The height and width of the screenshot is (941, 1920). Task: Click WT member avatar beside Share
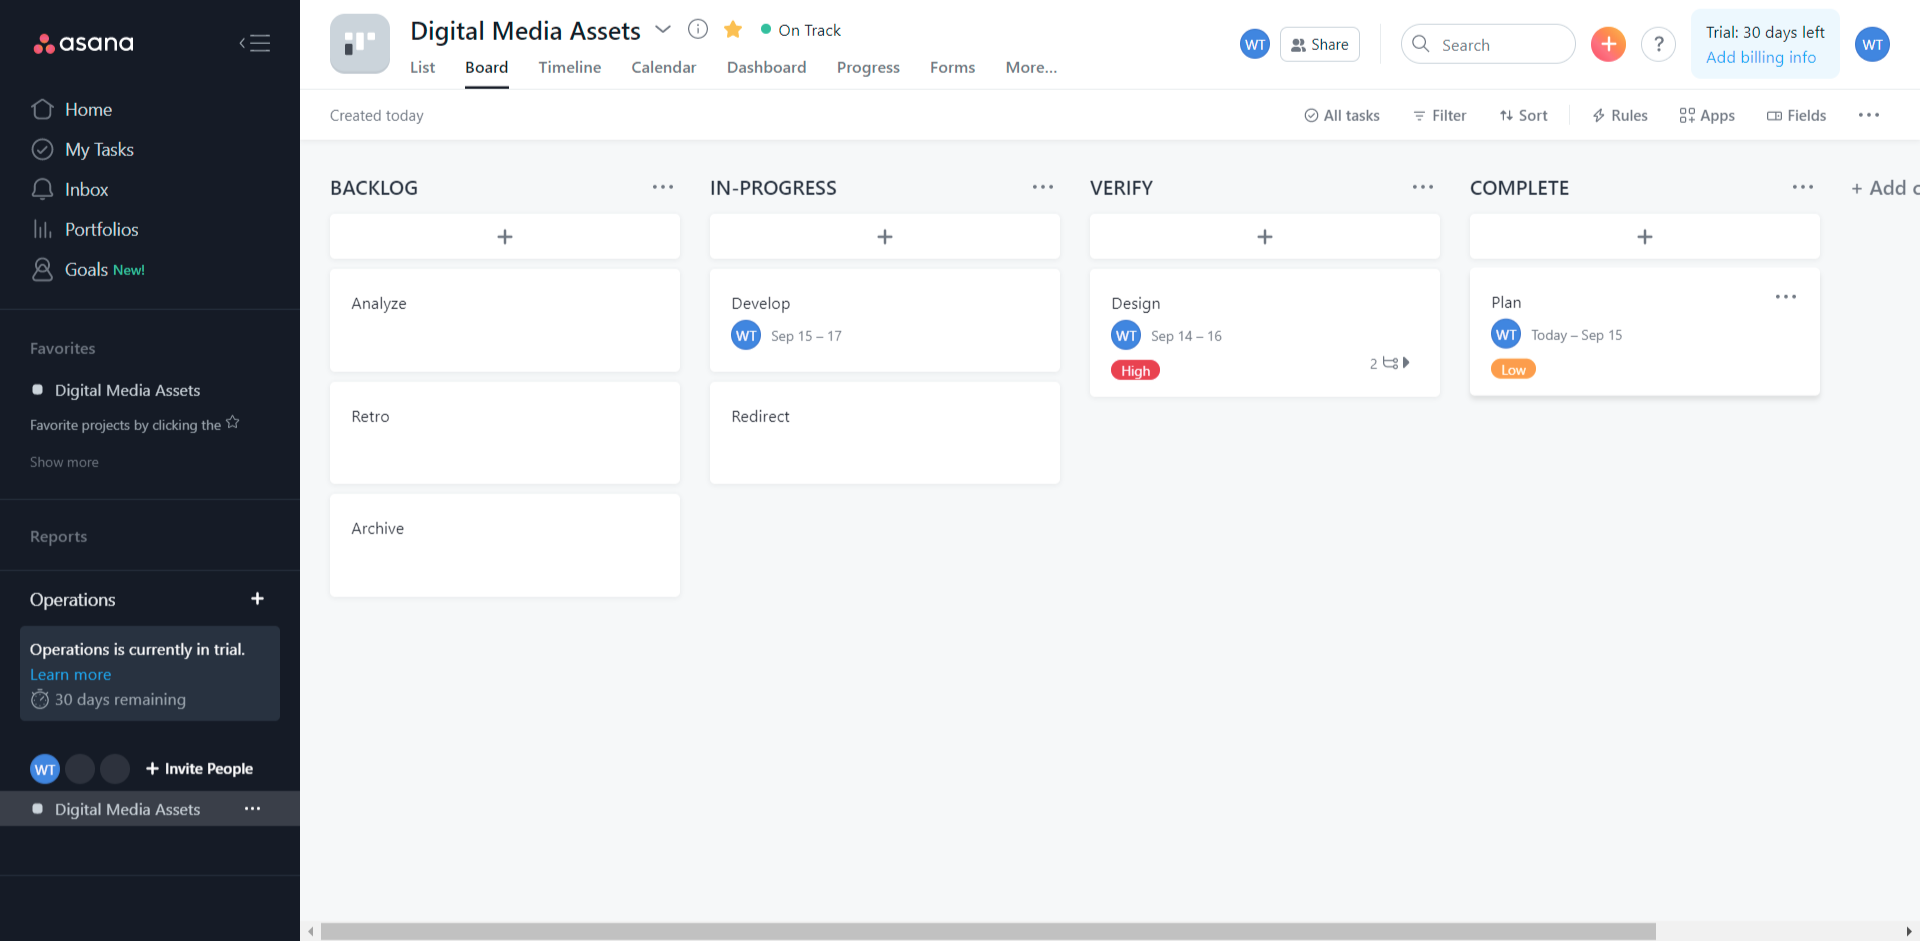(1255, 44)
